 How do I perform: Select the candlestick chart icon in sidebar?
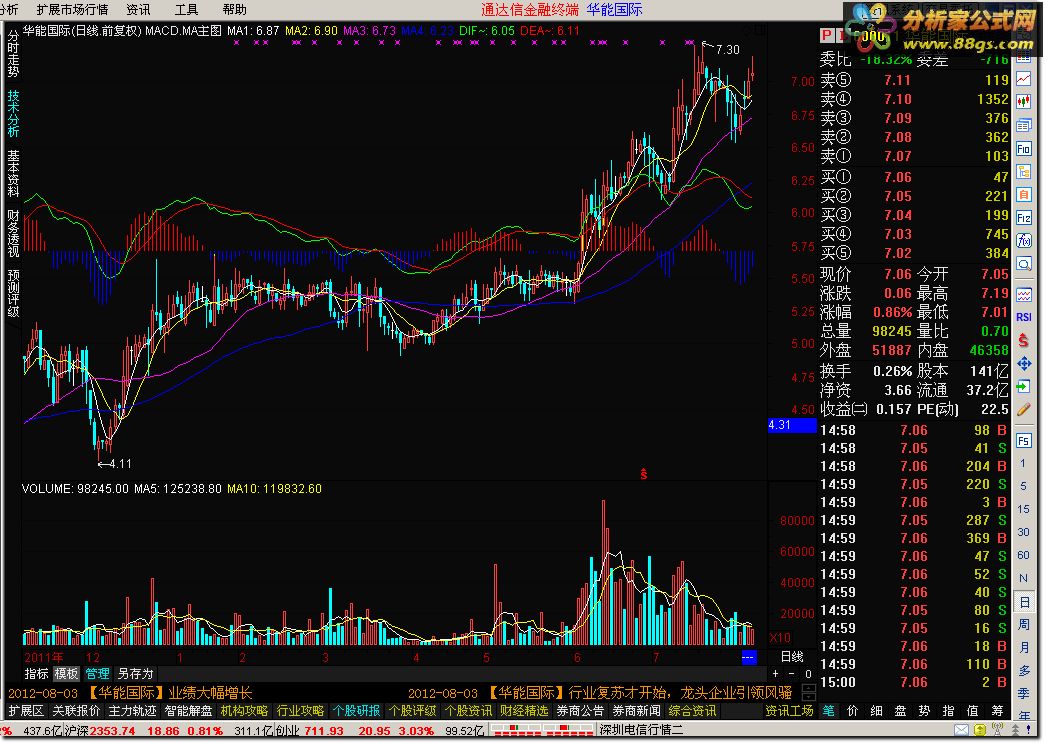[x=1024, y=102]
